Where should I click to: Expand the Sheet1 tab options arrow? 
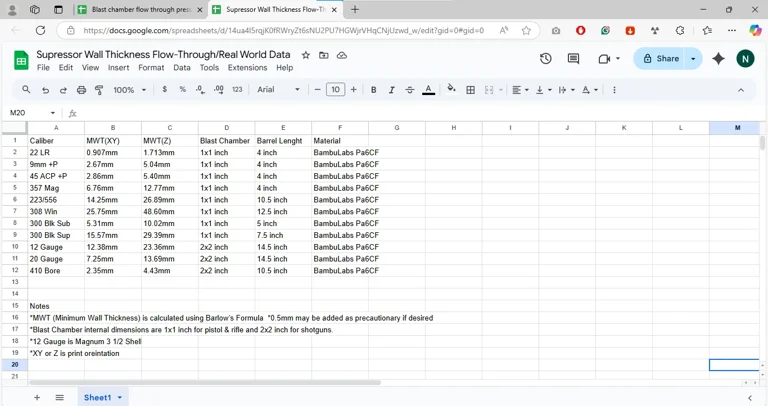pyautogui.click(x=120, y=398)
